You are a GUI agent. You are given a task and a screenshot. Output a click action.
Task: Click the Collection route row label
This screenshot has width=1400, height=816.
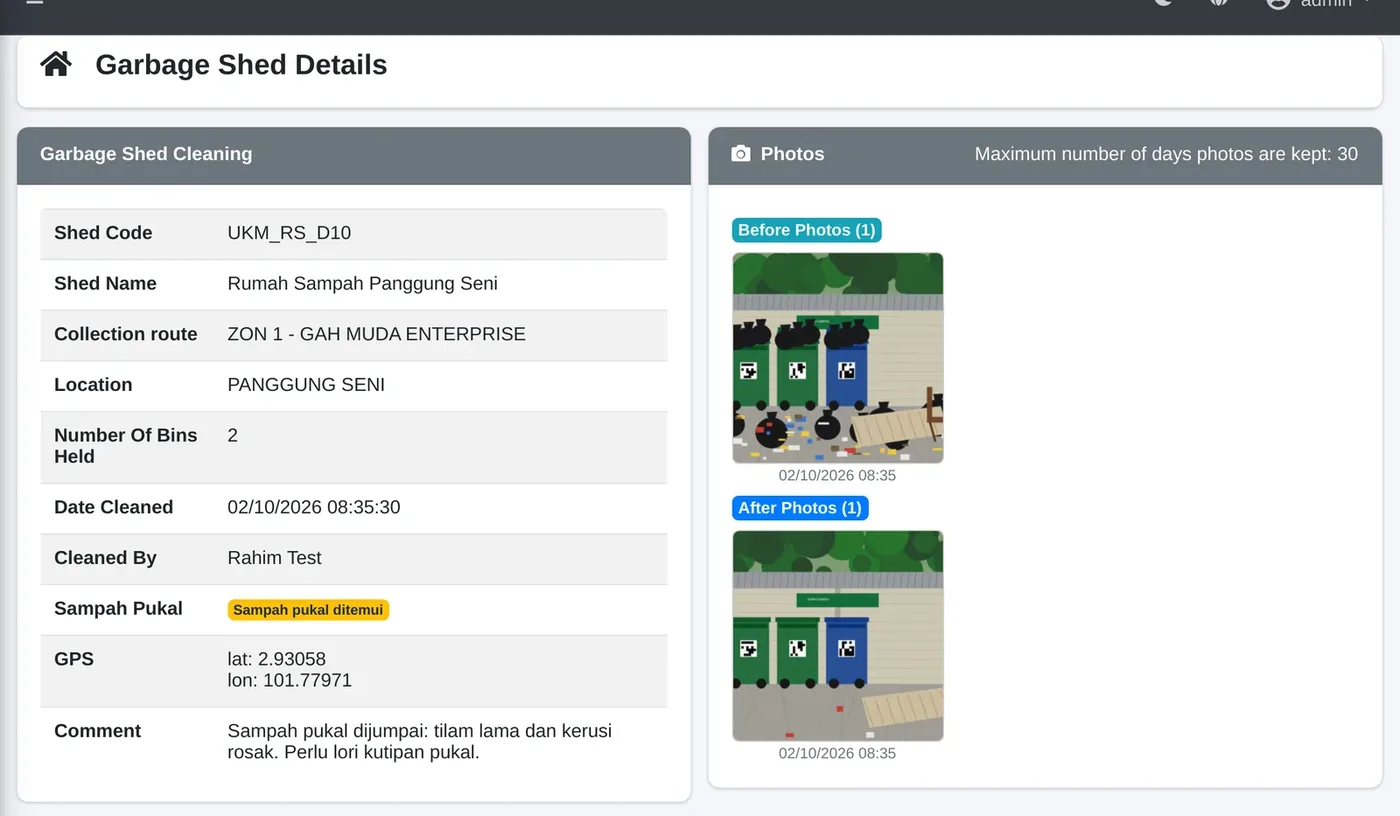[x=126, y=335]
